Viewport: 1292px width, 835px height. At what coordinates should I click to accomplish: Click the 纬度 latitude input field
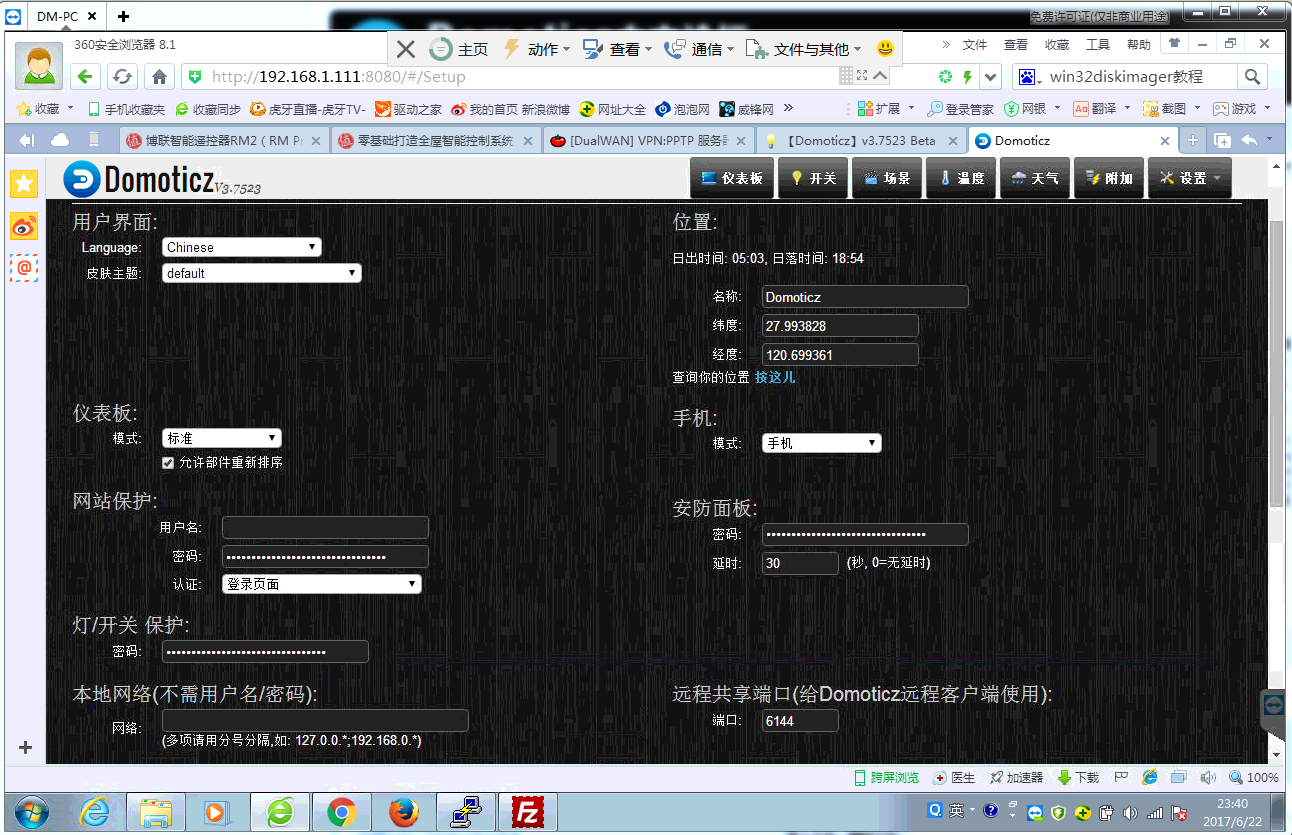[x=840, y=326]
